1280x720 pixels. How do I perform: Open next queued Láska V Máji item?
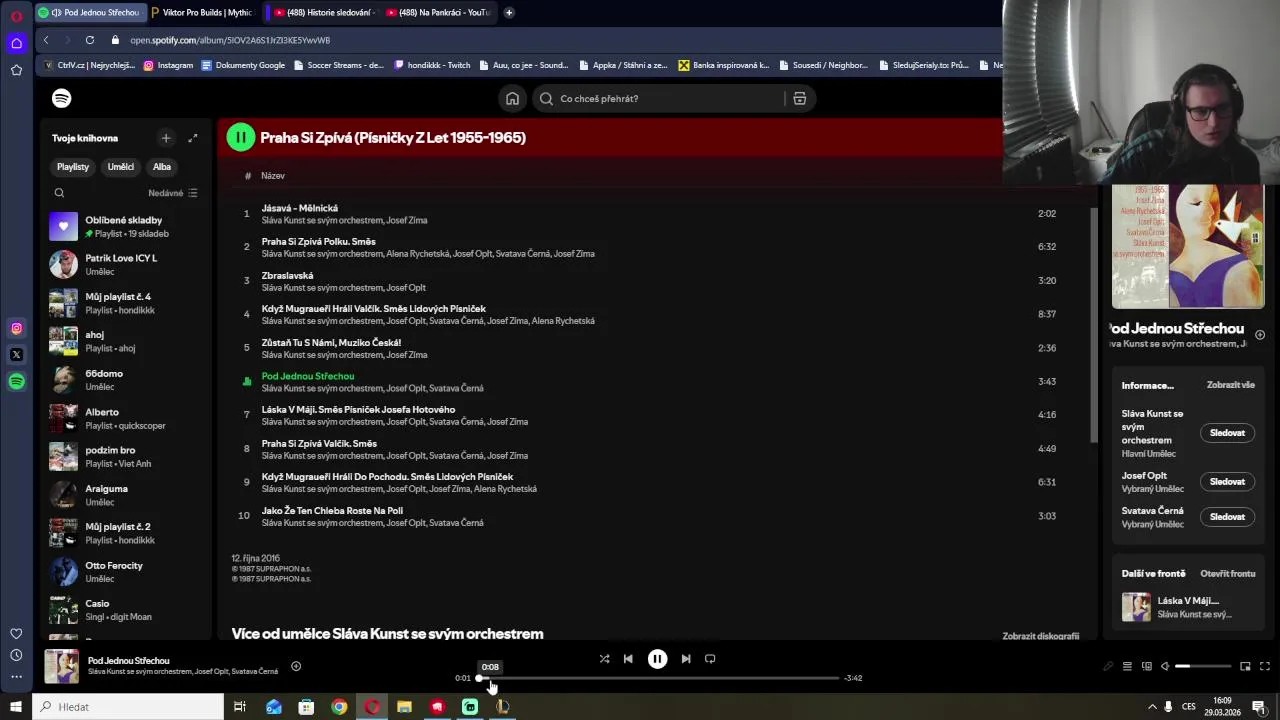pyautogui.click(x=1188, y=607)
